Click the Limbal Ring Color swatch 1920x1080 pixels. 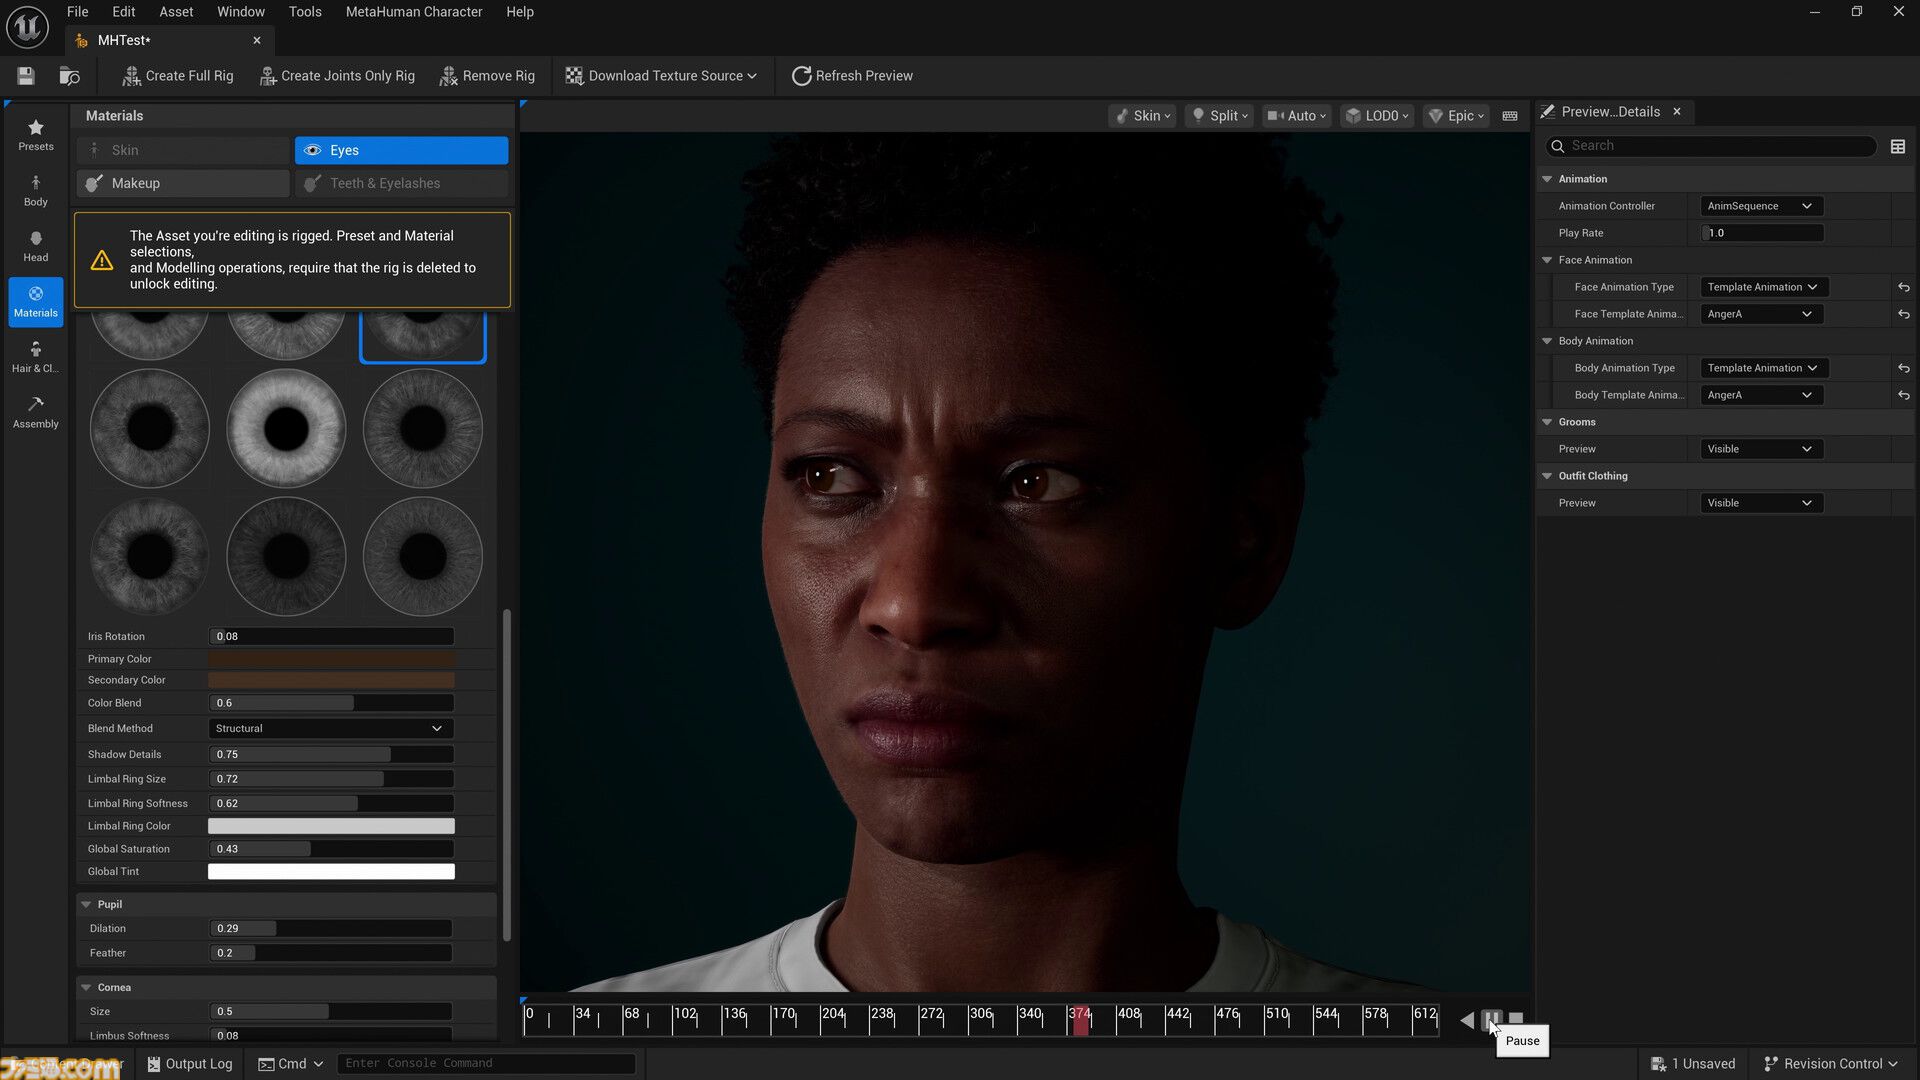331,827
